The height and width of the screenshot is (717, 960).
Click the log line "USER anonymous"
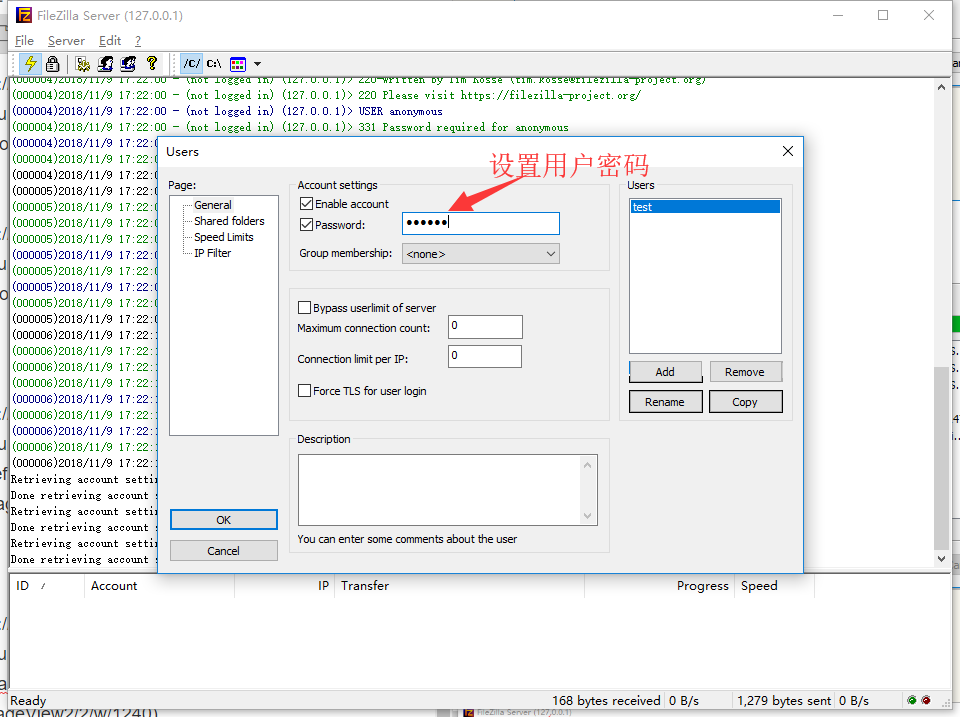pyautogui.click(x=400, y=111)
